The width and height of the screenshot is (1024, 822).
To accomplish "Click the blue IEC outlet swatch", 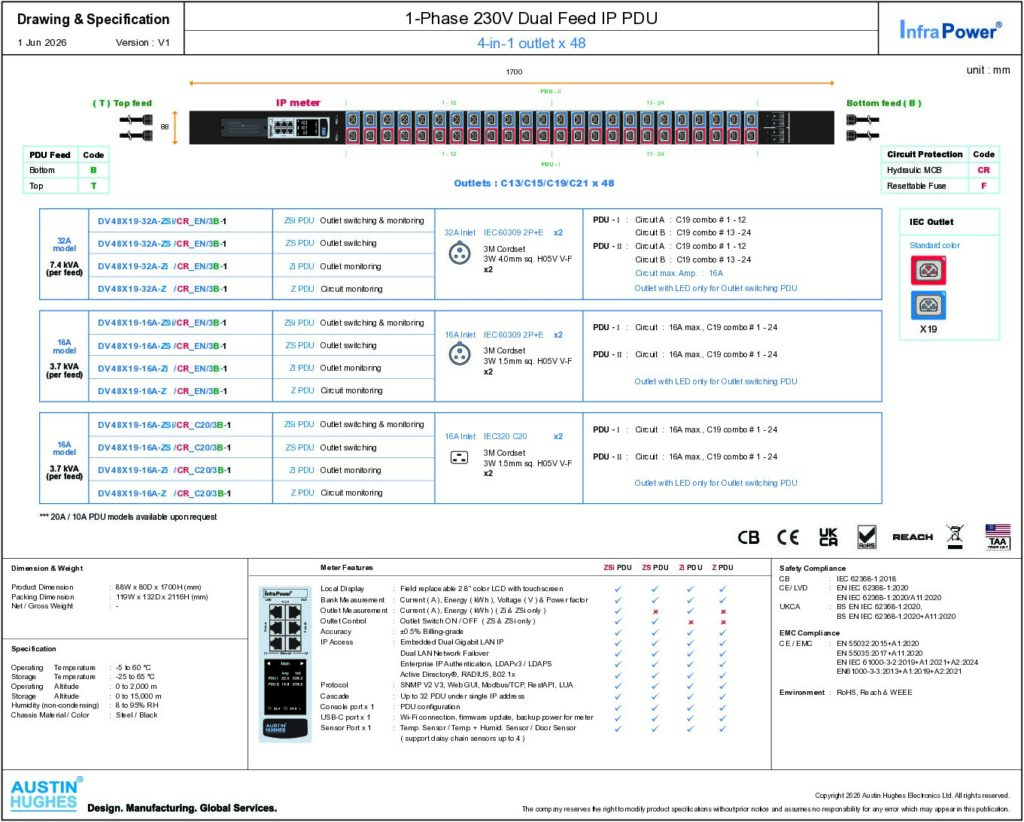I will tap(929, 305).
